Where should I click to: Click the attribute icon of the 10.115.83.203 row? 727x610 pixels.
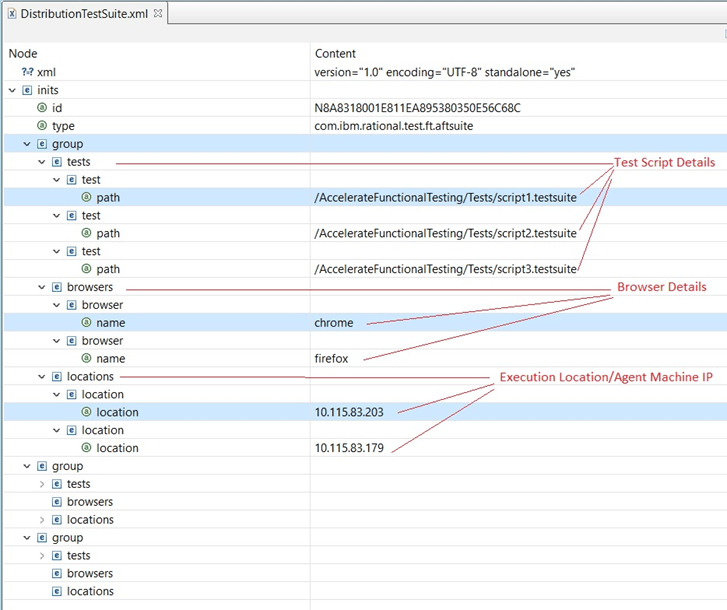pyautogui.click(x=86, y=412)
